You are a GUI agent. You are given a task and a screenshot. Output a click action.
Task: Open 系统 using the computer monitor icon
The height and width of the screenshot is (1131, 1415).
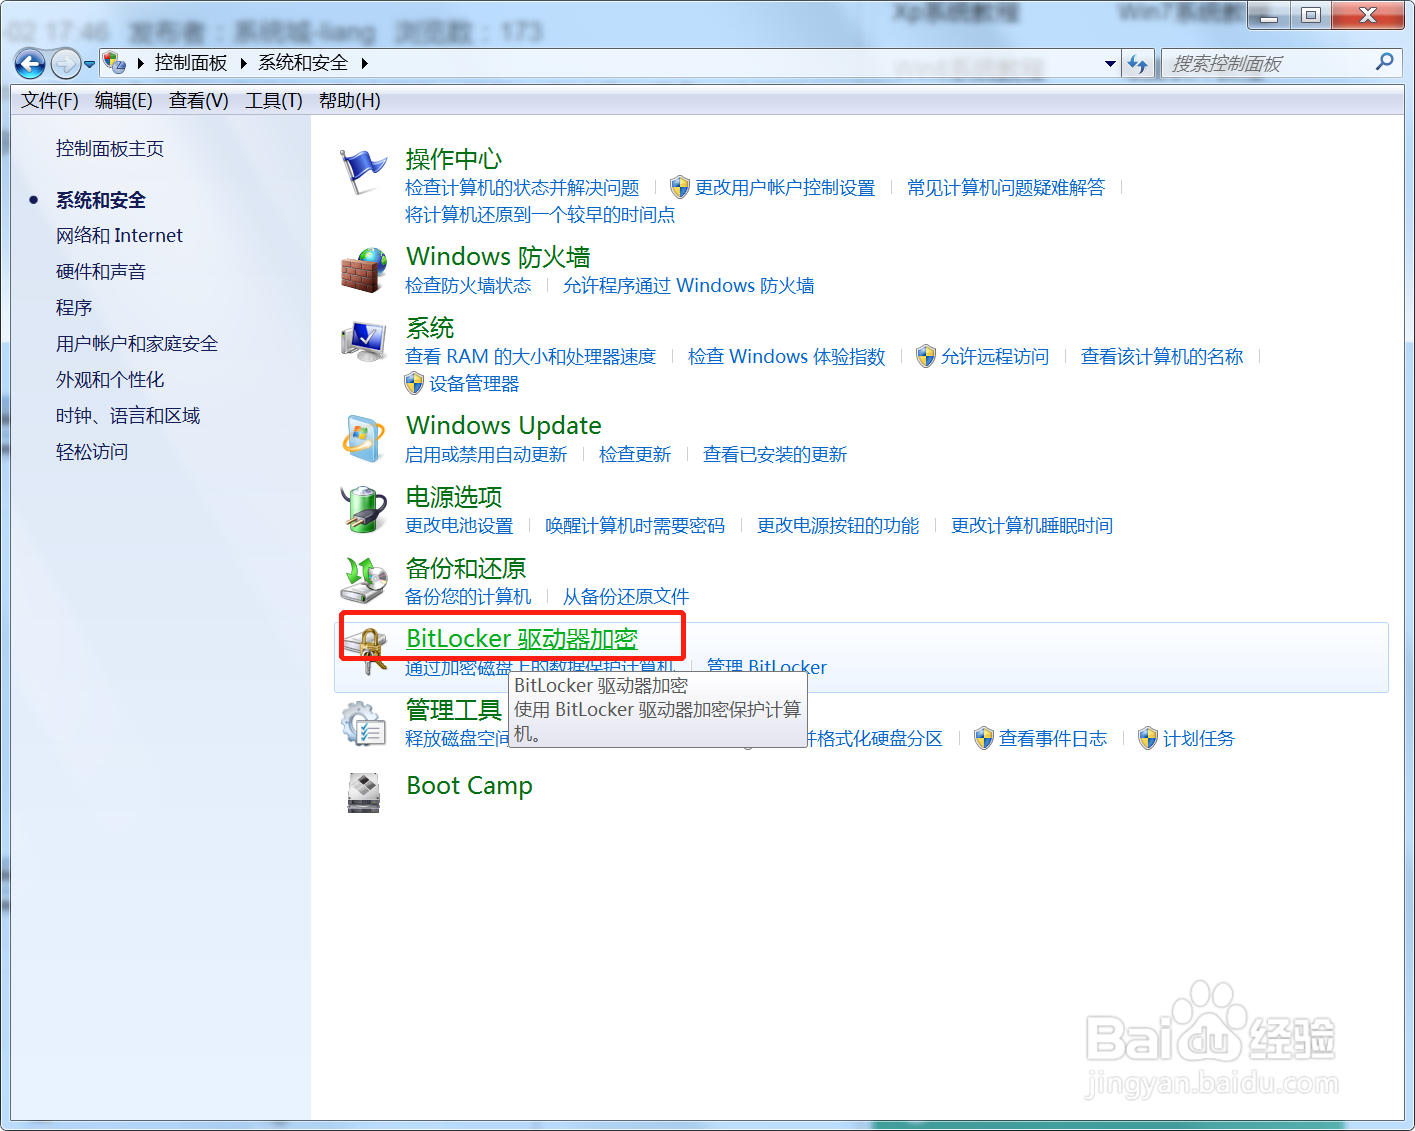(364, 340)
